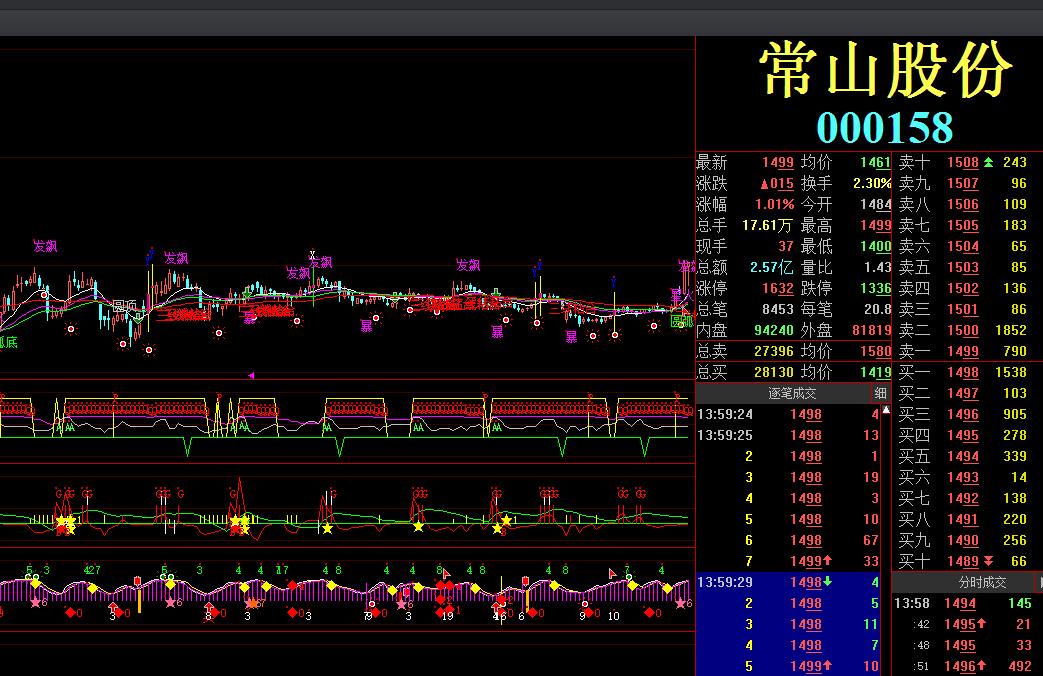Click the 每笔 value 20.8
Screen dimensions: 1043x676
[x=877, y=309]
